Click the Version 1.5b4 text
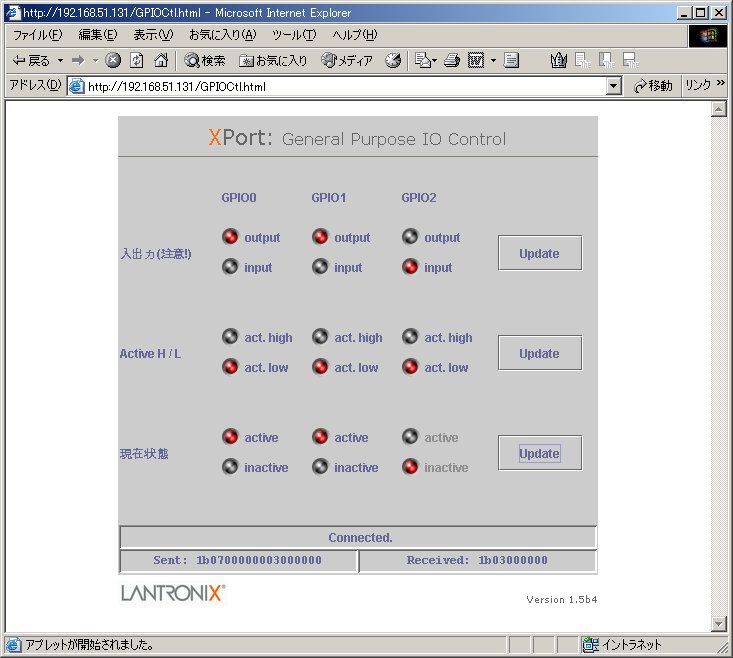Viewport: 733px width, 658px height. [x=561, y=600]
